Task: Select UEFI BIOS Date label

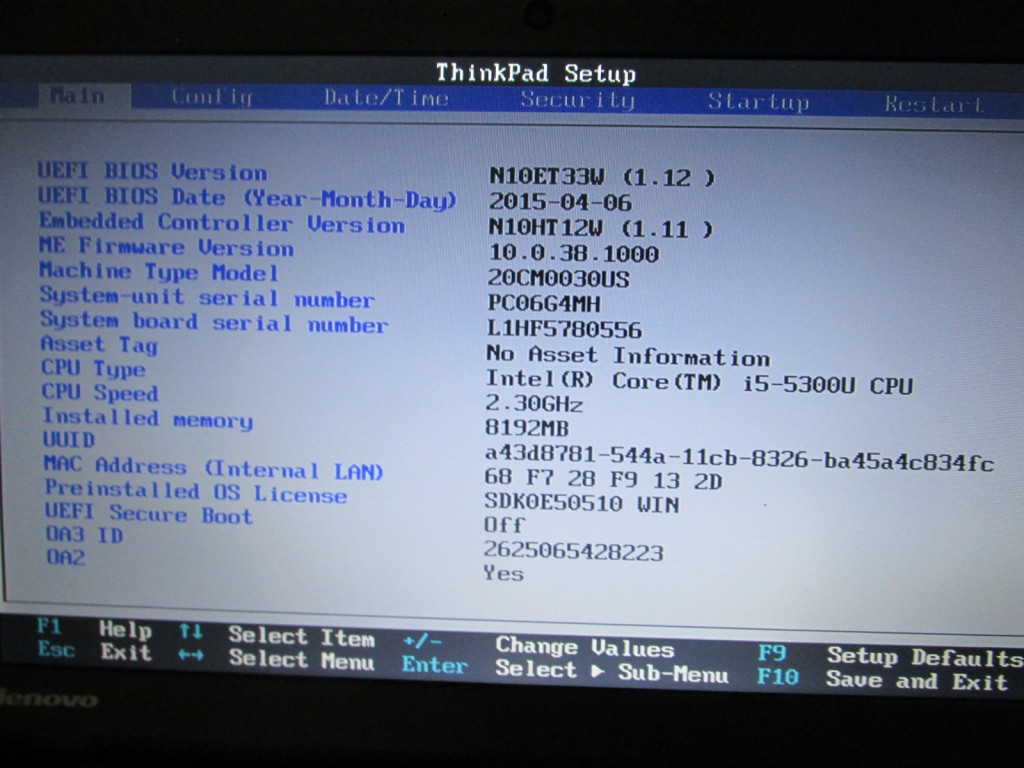Action: (x=247, y=197)
